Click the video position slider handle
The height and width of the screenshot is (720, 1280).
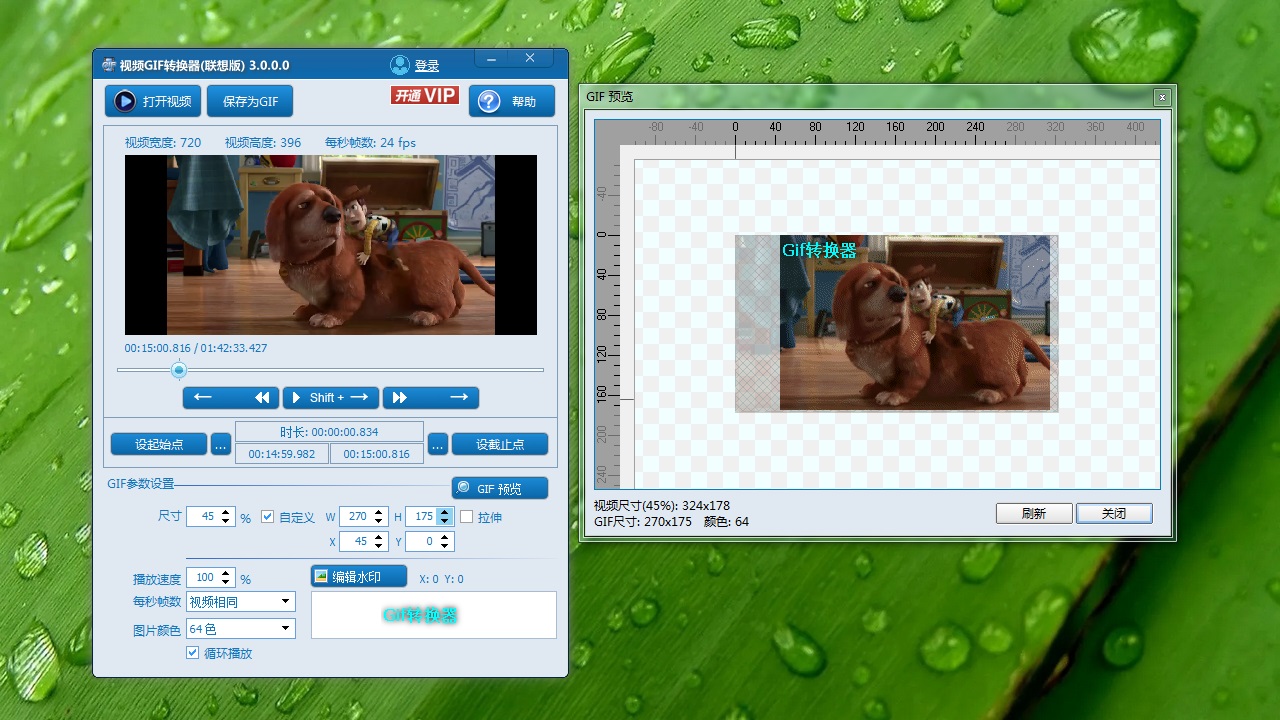pos(179,370)
